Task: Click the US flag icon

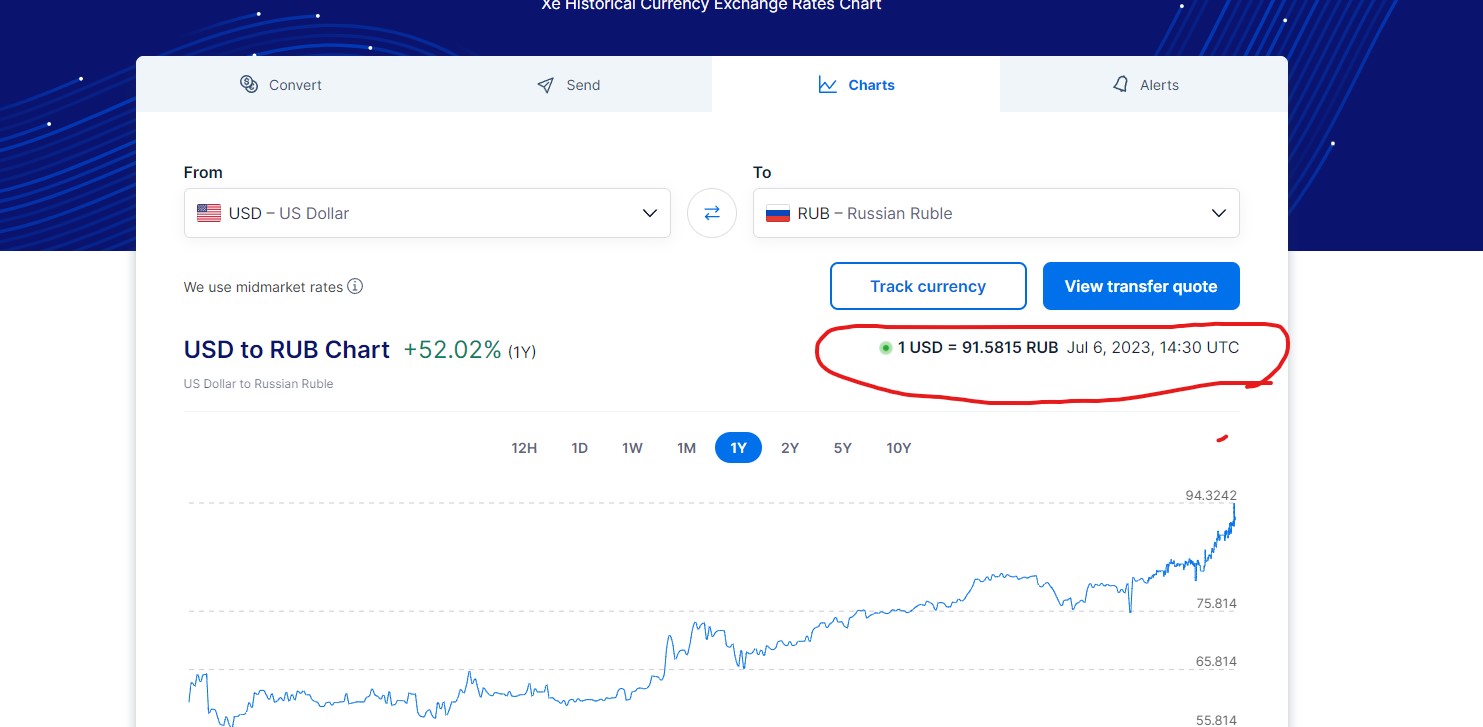Action: tap(209, 213)
